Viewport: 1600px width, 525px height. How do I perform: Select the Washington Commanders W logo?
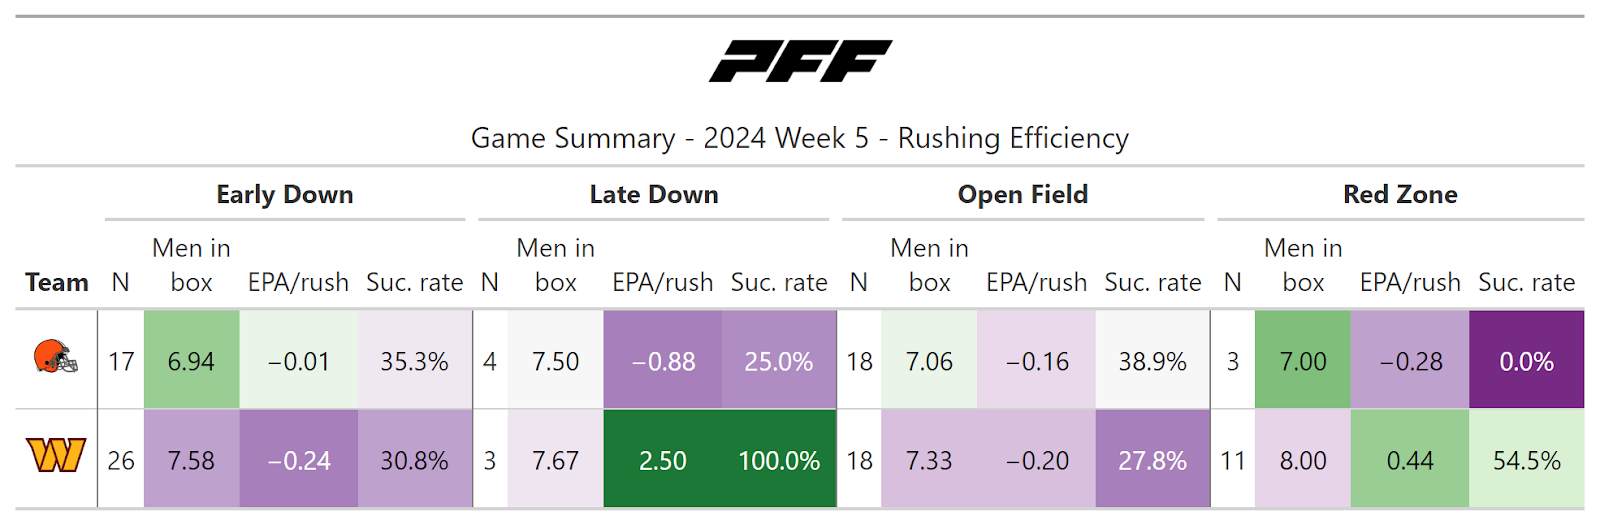(x=56, y=456)
